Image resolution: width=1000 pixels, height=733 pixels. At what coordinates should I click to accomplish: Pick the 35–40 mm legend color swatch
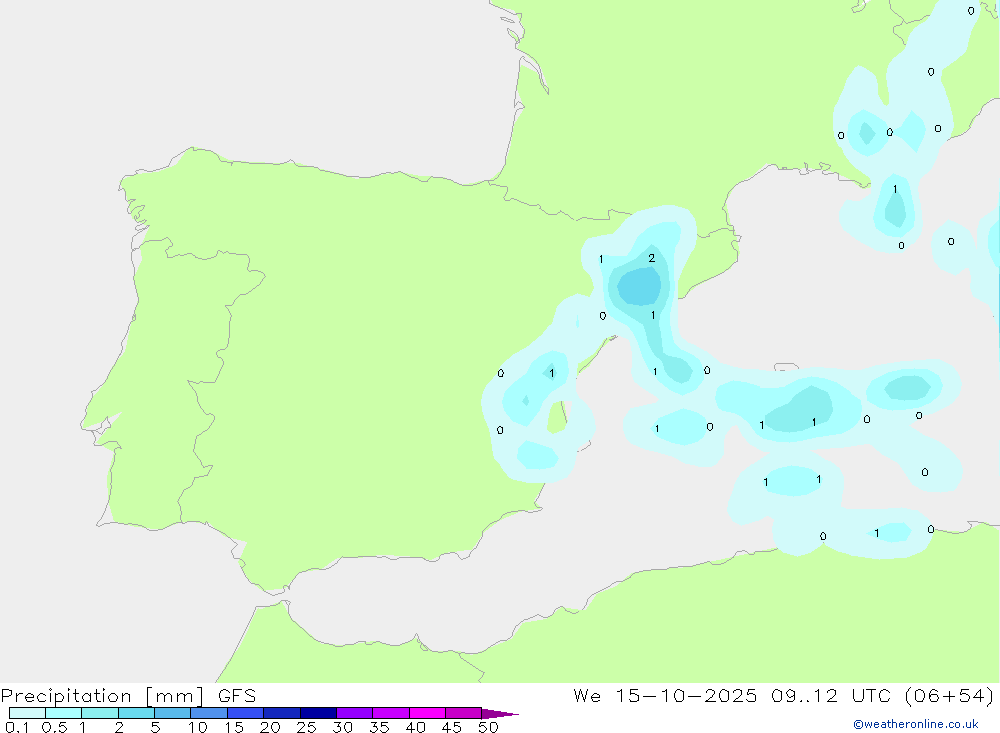[390, 713]
